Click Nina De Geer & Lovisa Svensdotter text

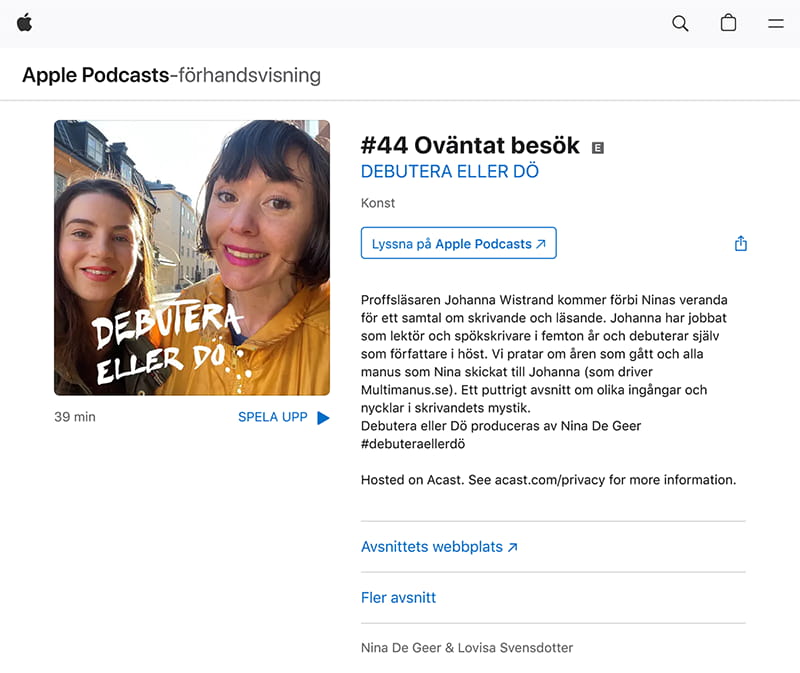pyautogui.click(x=467, y=648)
